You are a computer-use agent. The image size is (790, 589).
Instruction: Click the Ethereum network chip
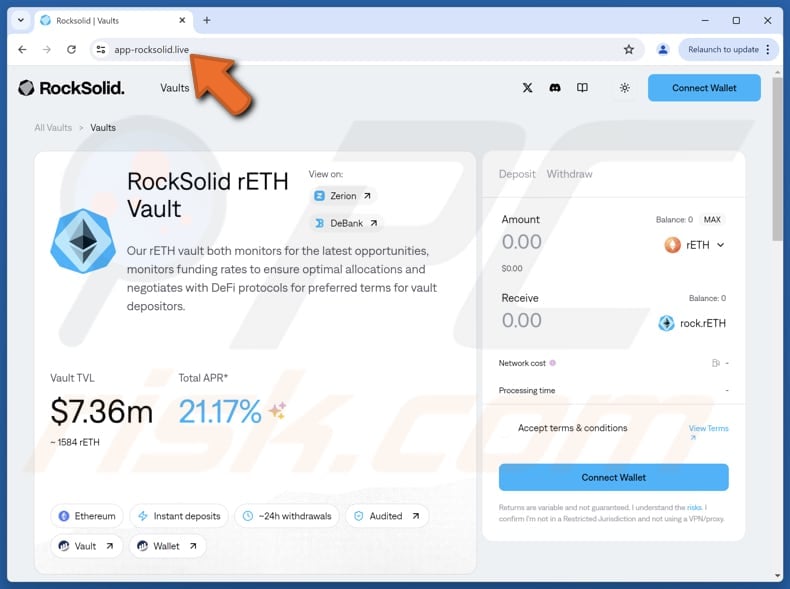coord(87,516)
